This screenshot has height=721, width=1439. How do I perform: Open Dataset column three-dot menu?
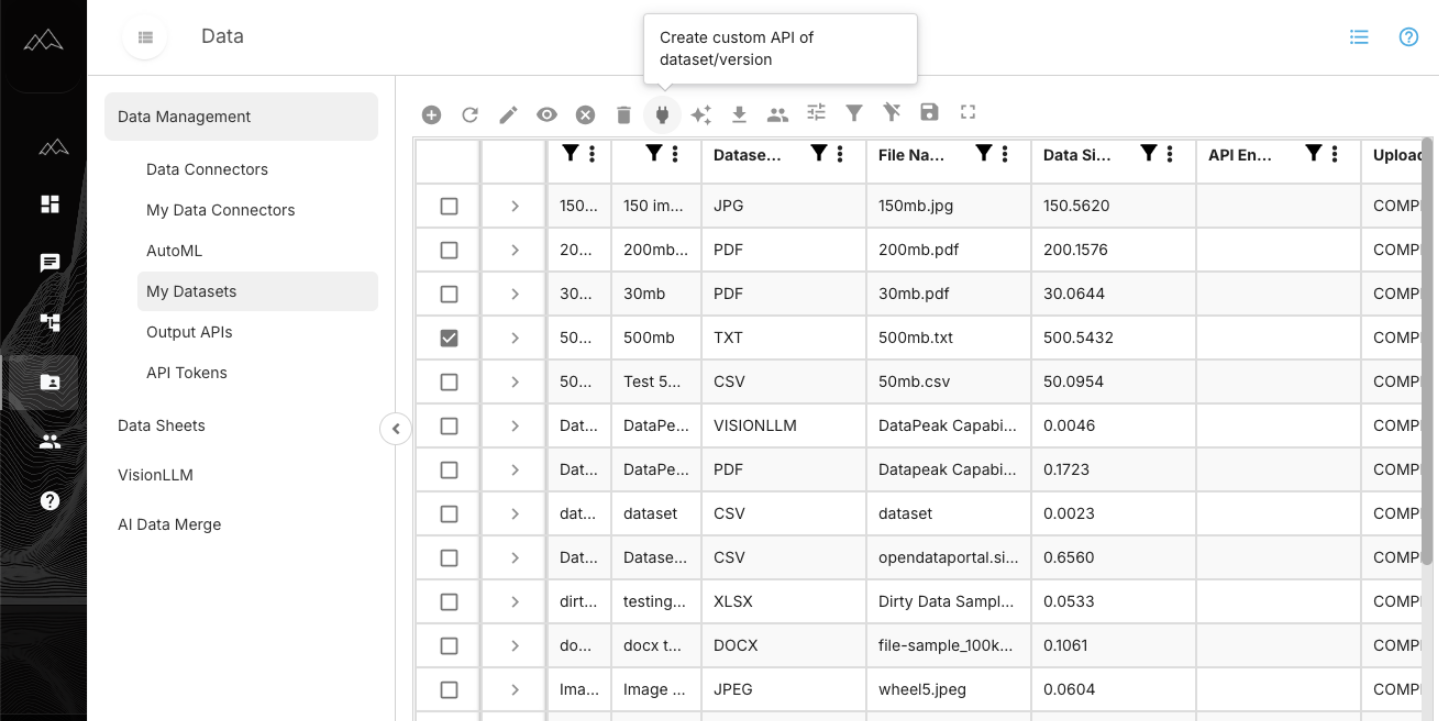[841, 153]
